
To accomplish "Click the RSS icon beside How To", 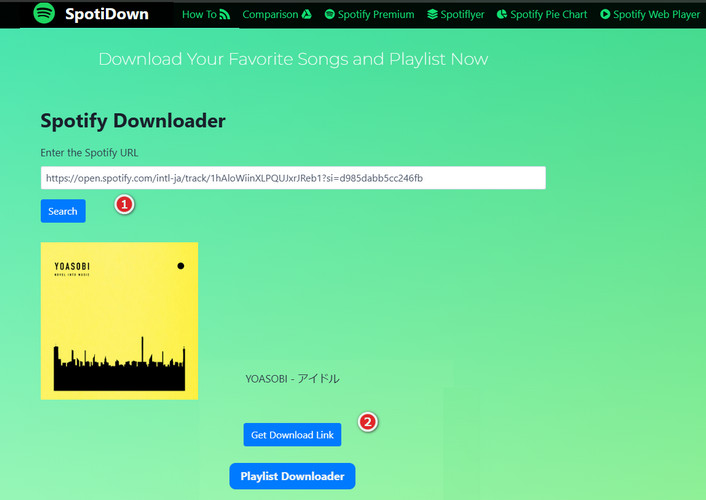I will [x=224, y=14].
